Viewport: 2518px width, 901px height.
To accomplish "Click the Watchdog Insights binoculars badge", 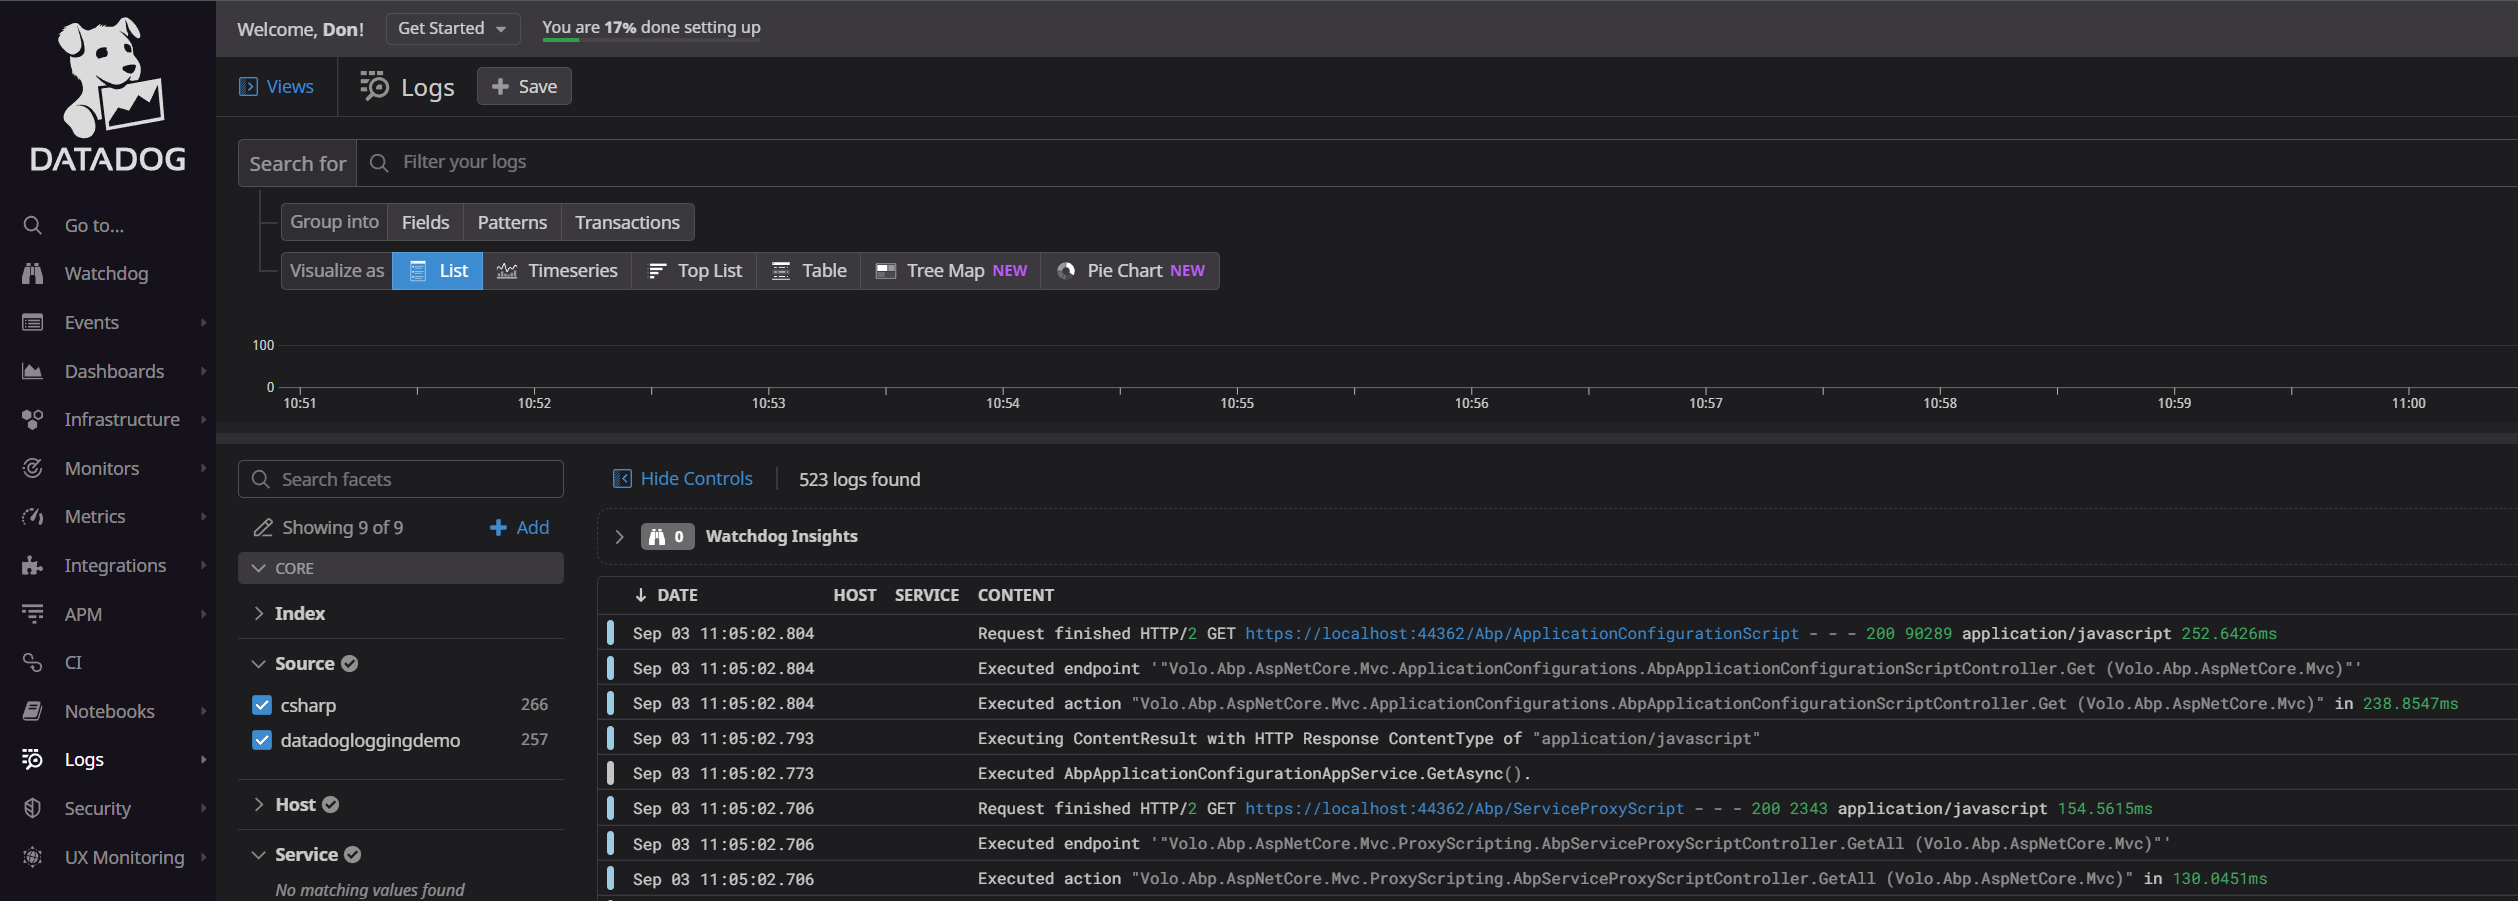I will coord(667,537).
